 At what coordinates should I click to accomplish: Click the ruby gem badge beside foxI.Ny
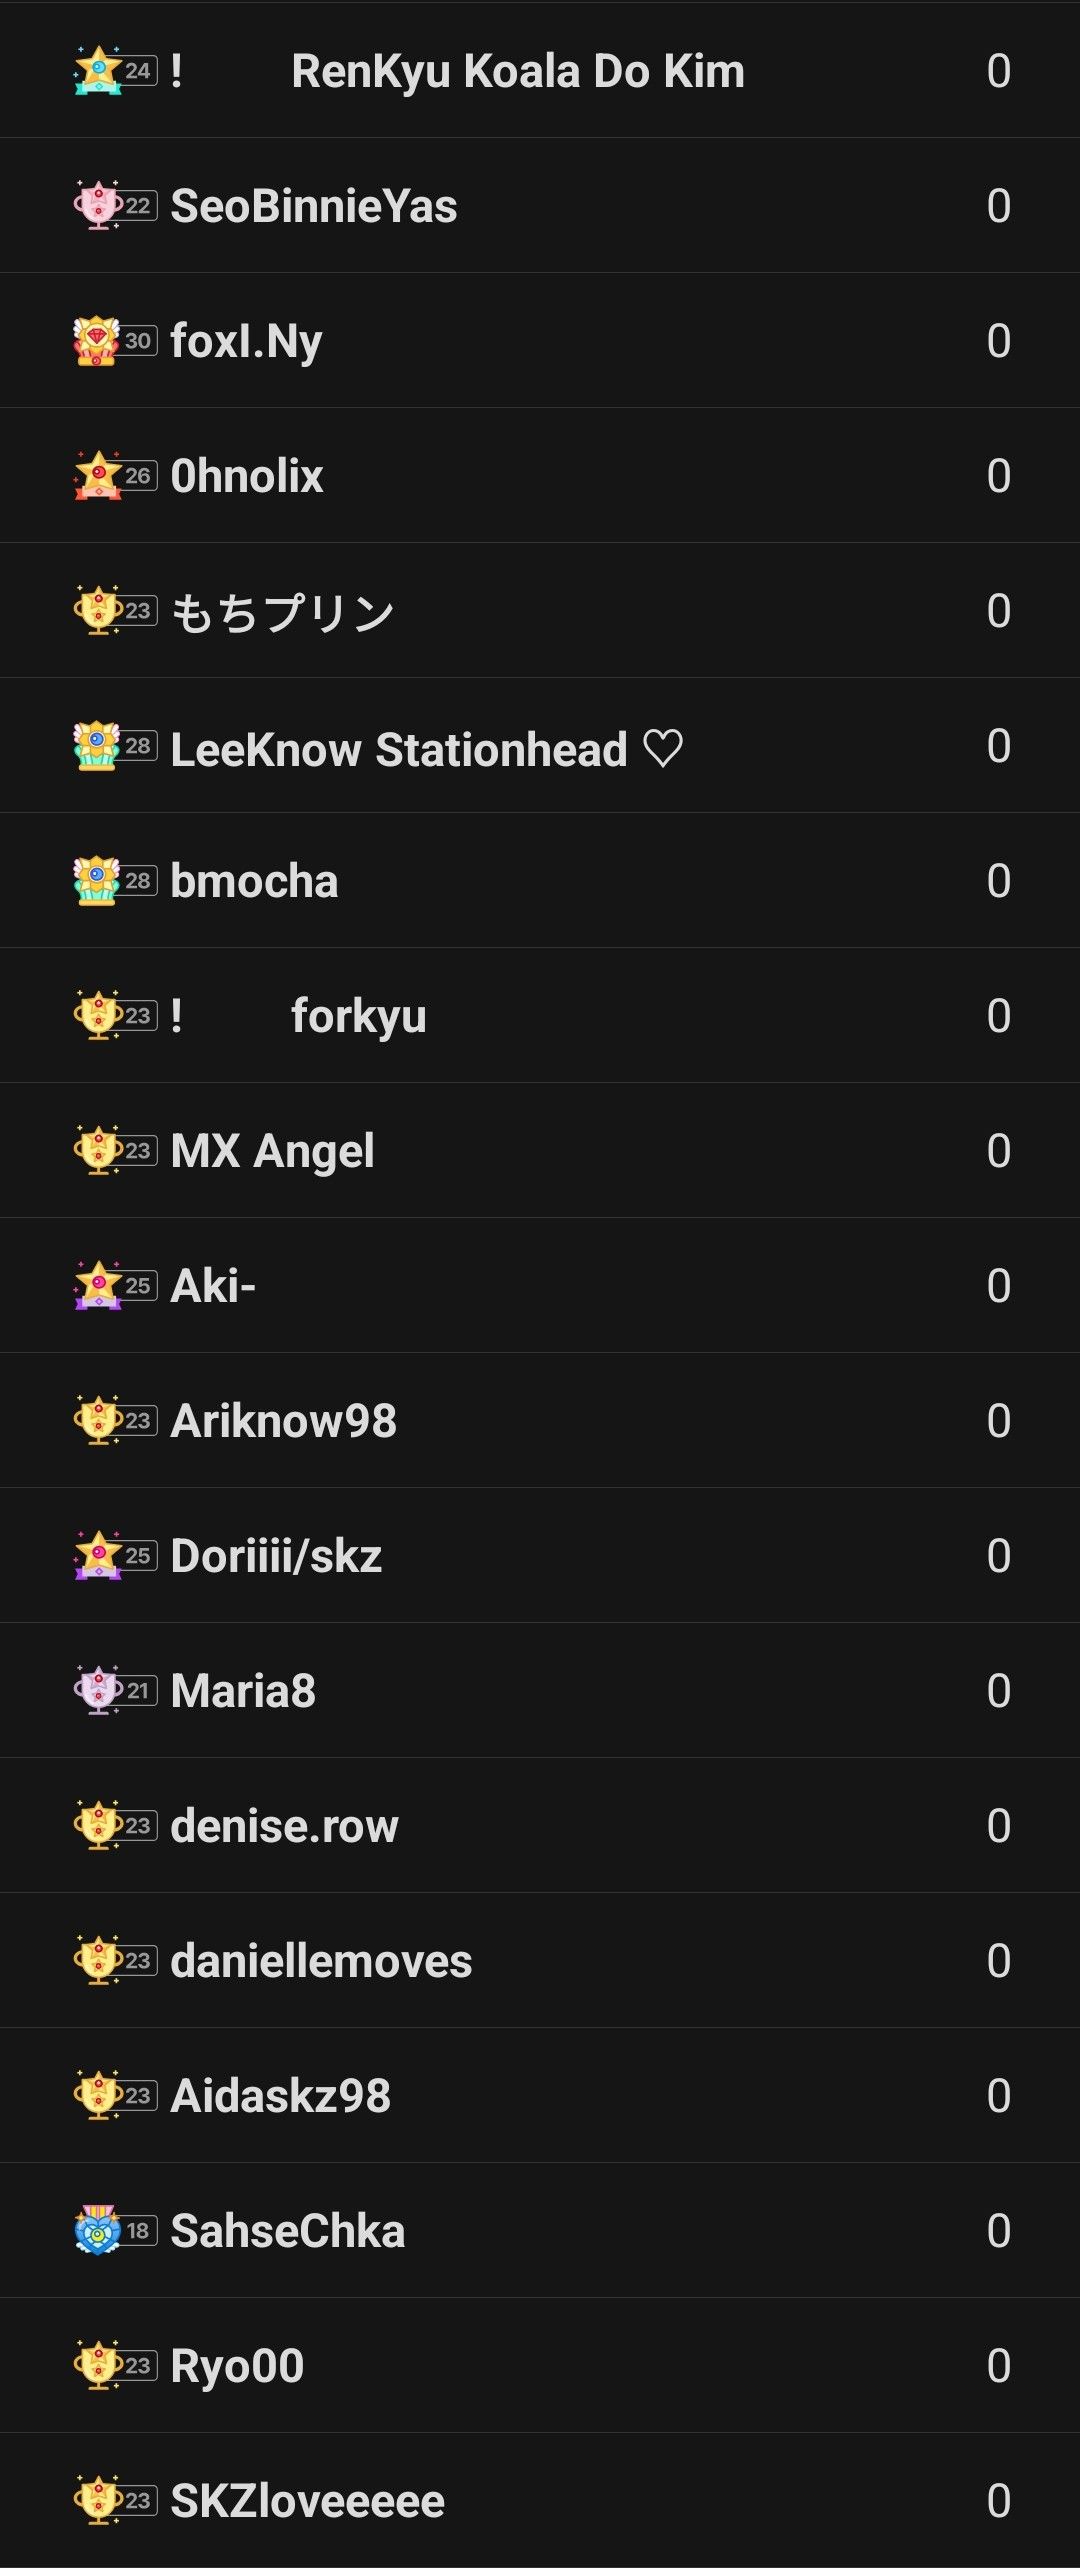pos(97,341)
